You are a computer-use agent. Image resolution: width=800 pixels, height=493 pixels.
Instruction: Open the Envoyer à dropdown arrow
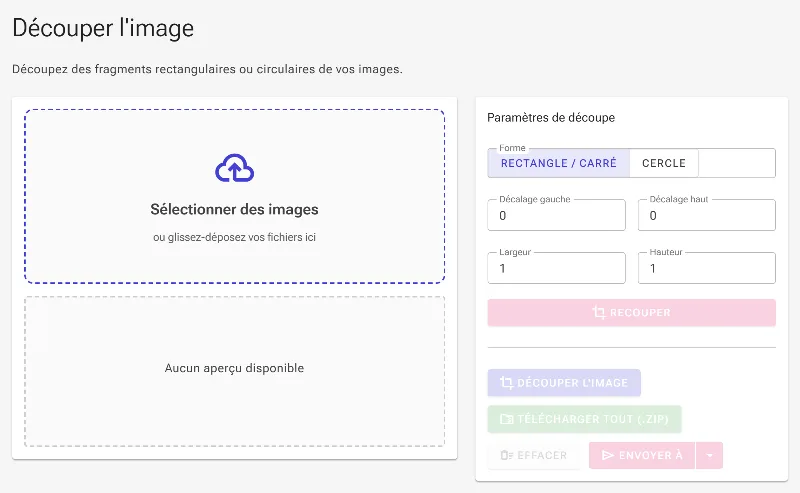[x=710, y=455]
